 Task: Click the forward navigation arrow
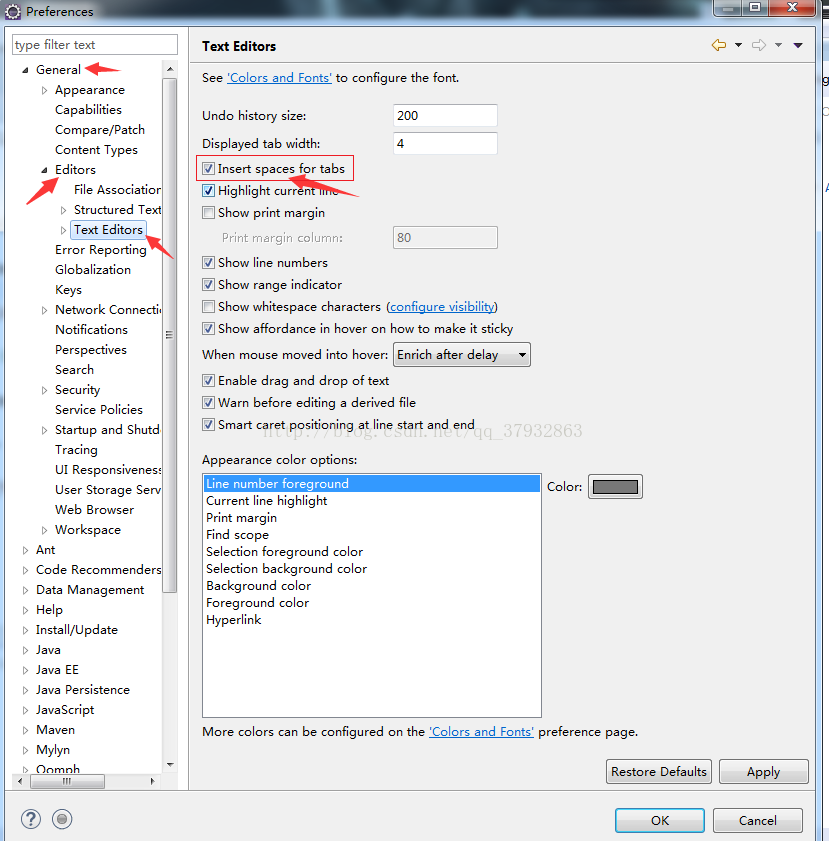[x=758, y=46]
